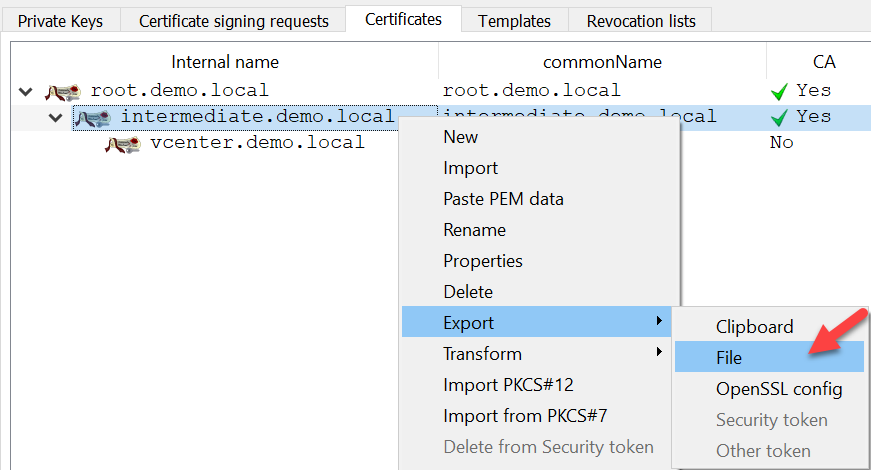This screenshot has height=470, width=871.
Task: Choose File from the Export submenu
Action: (729, 357)
